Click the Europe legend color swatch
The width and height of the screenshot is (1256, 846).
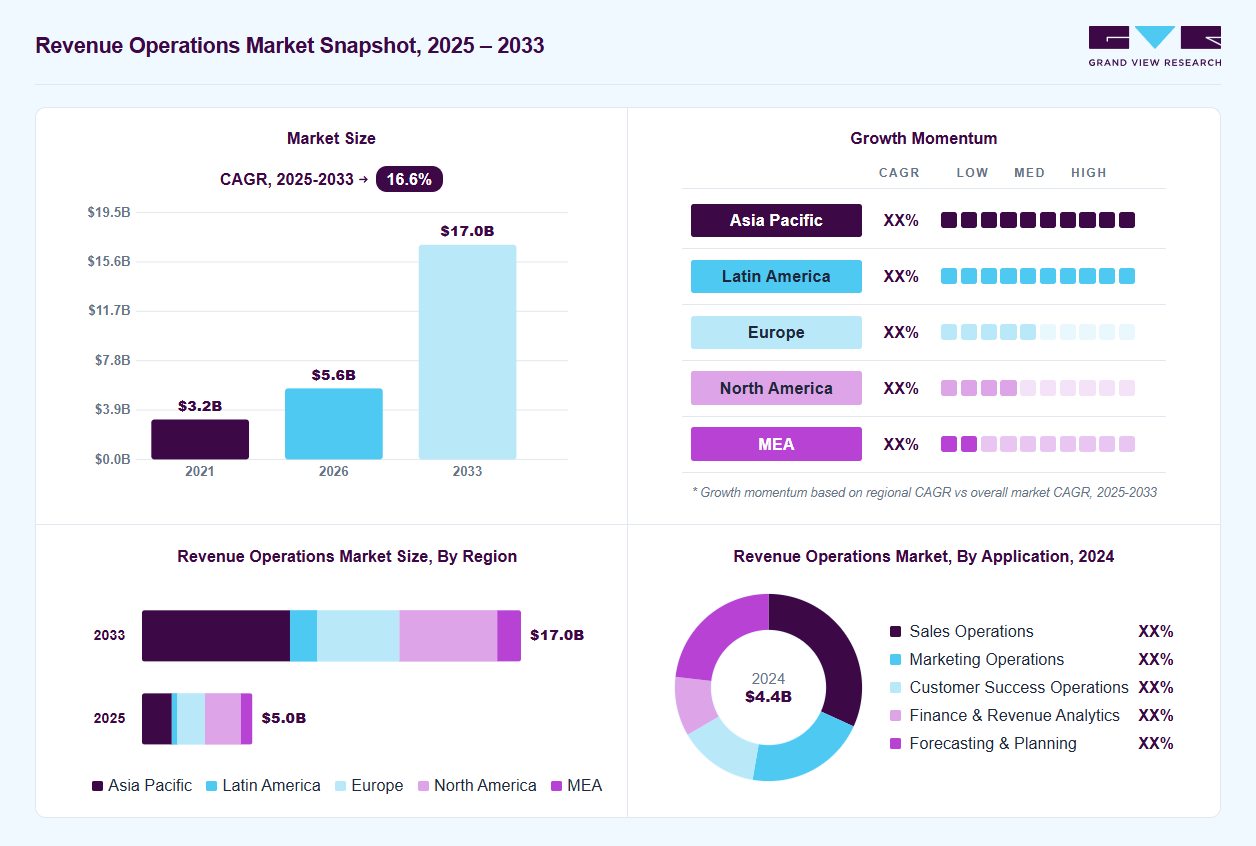(340, 786)
